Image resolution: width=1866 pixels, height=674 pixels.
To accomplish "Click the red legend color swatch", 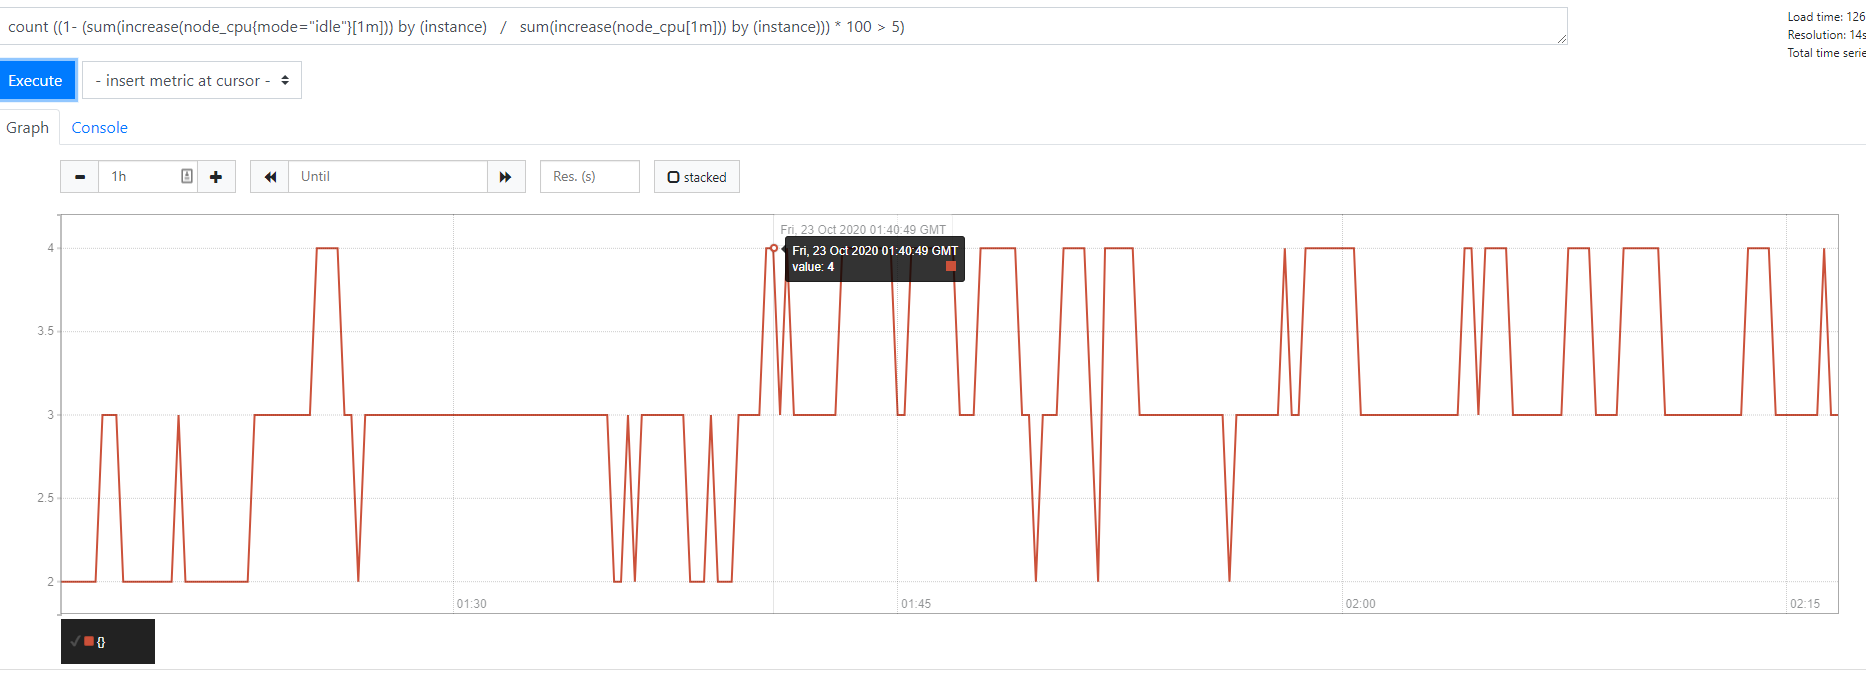I will [89, 641].
